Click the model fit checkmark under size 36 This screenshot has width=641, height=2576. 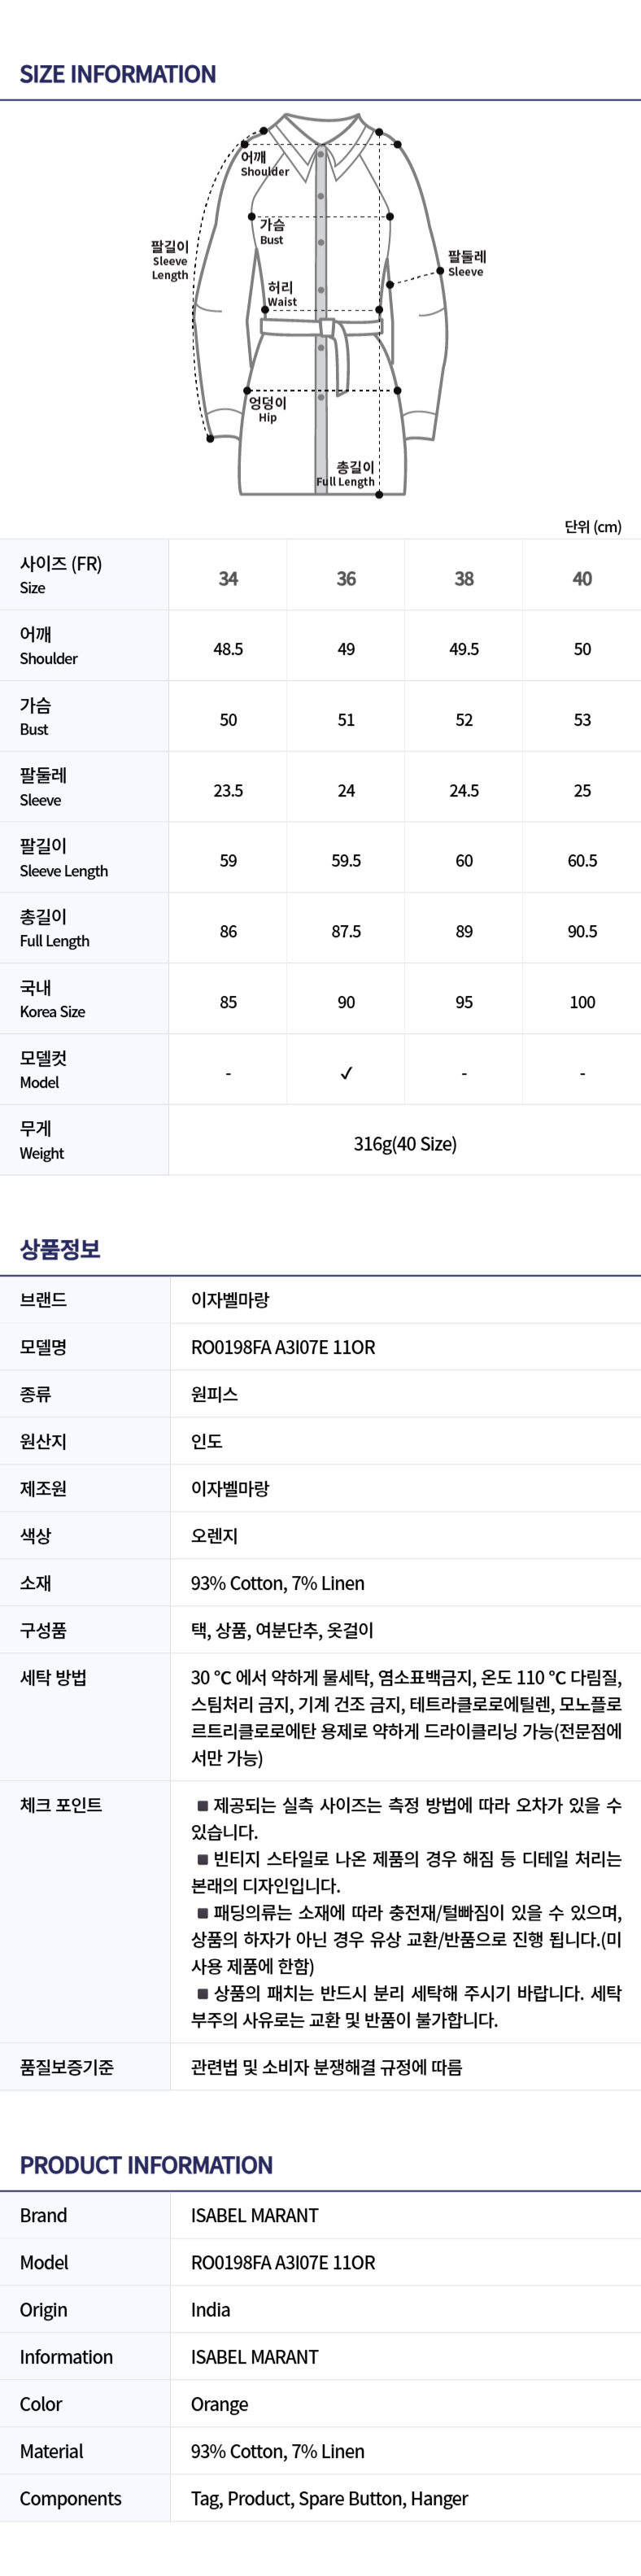[346, 1073]
